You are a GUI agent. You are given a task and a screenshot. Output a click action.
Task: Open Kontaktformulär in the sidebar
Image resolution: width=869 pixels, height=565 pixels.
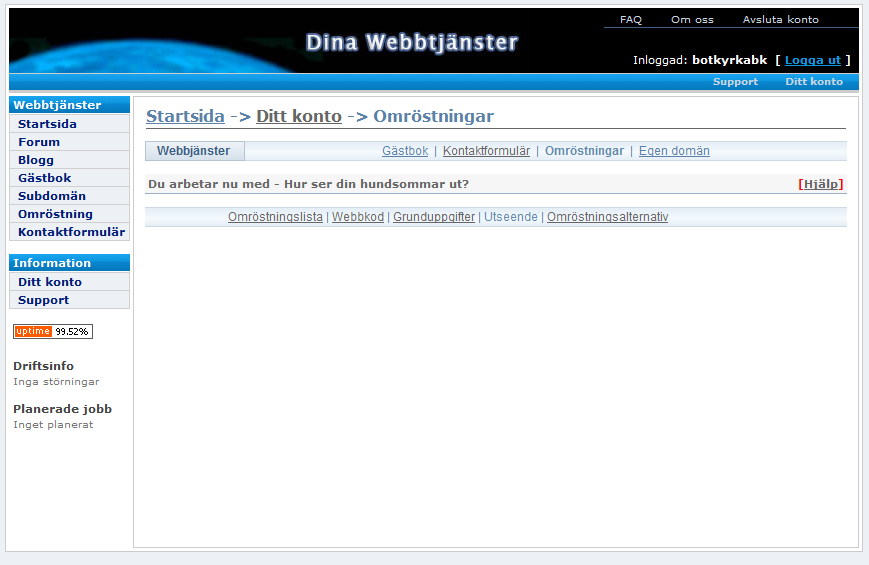(71, 232)
